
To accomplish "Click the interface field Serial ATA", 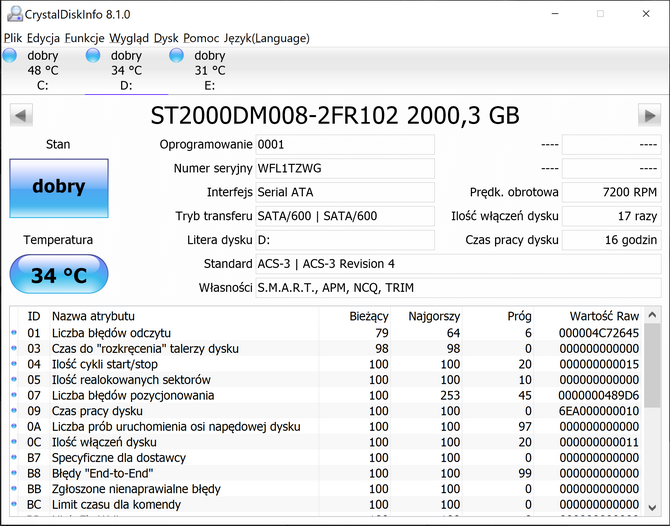I will point(345,192).
